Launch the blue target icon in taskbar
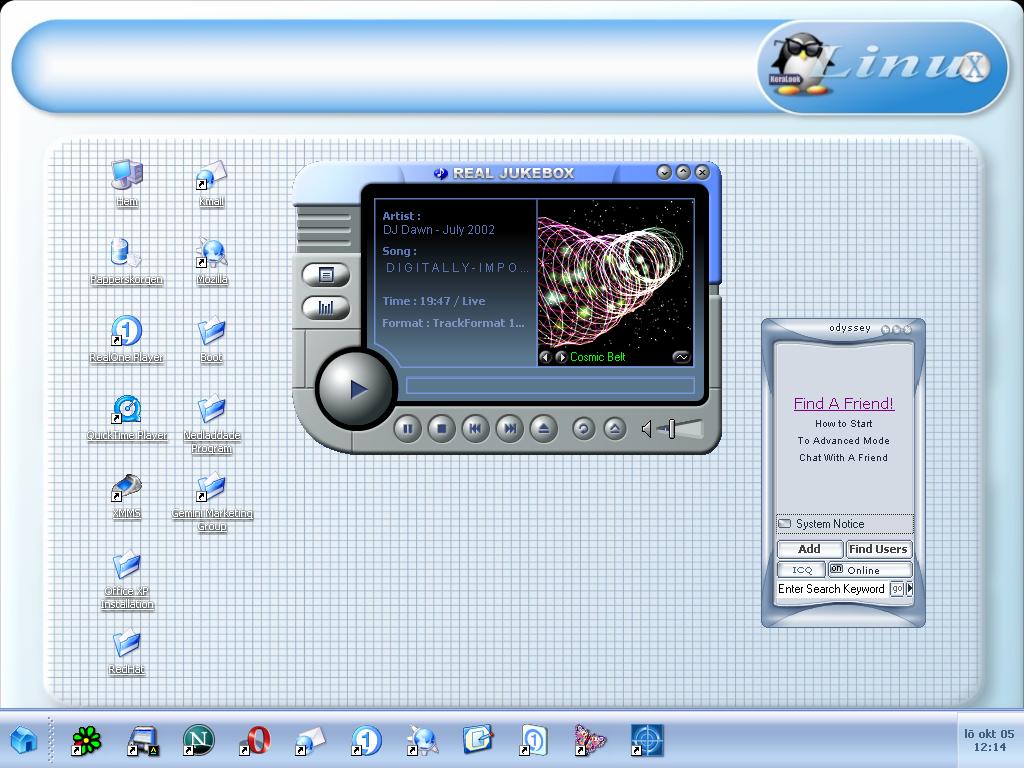The image size is (1024, 768). [647, 741]
